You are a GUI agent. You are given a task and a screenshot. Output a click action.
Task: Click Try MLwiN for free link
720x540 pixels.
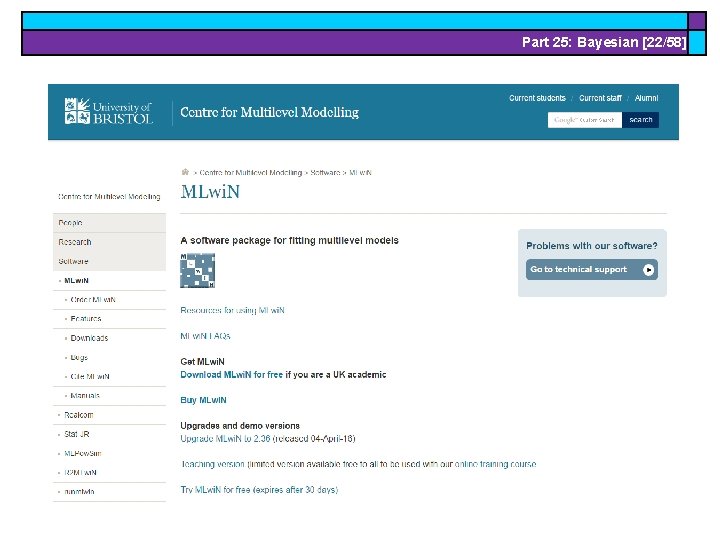pyautogui.click(x=259, y=490)
